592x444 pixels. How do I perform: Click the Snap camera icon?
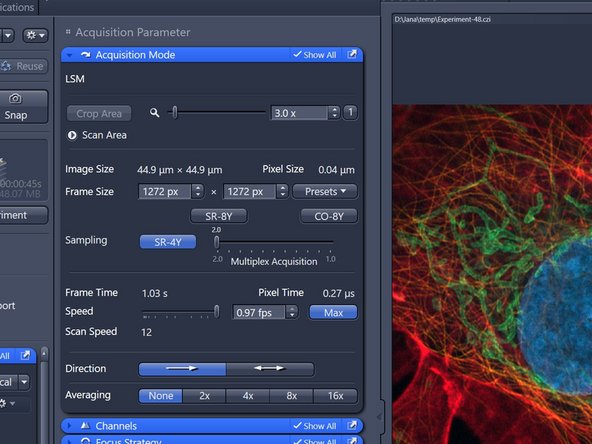coord(15,99)
